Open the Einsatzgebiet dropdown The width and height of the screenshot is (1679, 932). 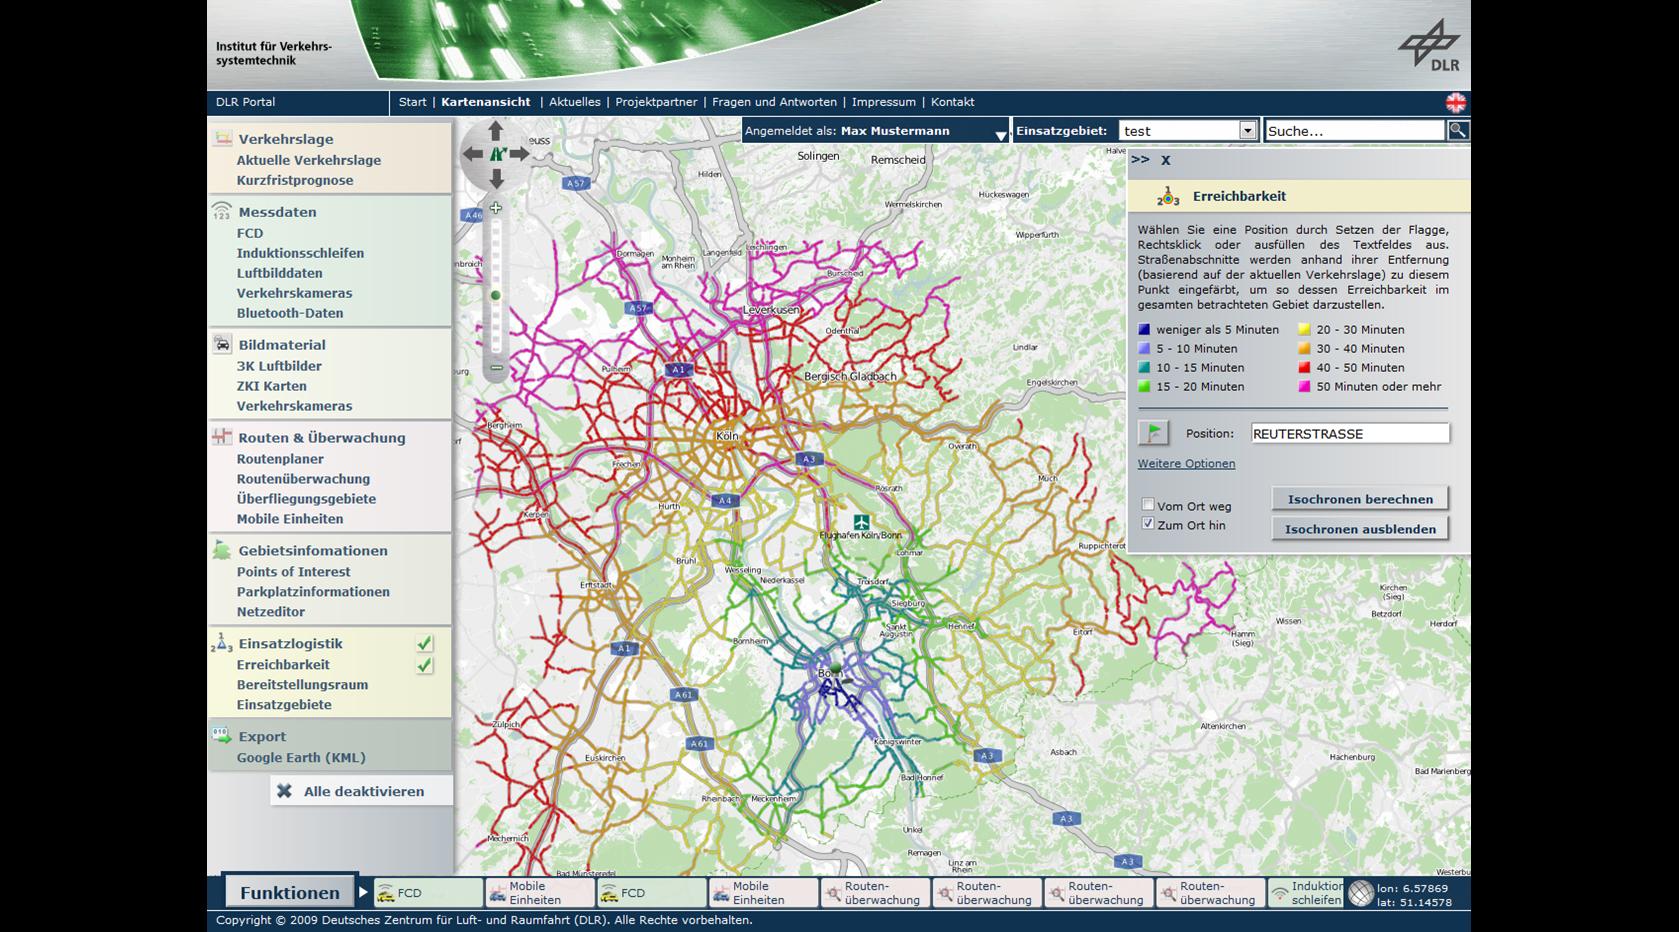tap(1247, 130)
